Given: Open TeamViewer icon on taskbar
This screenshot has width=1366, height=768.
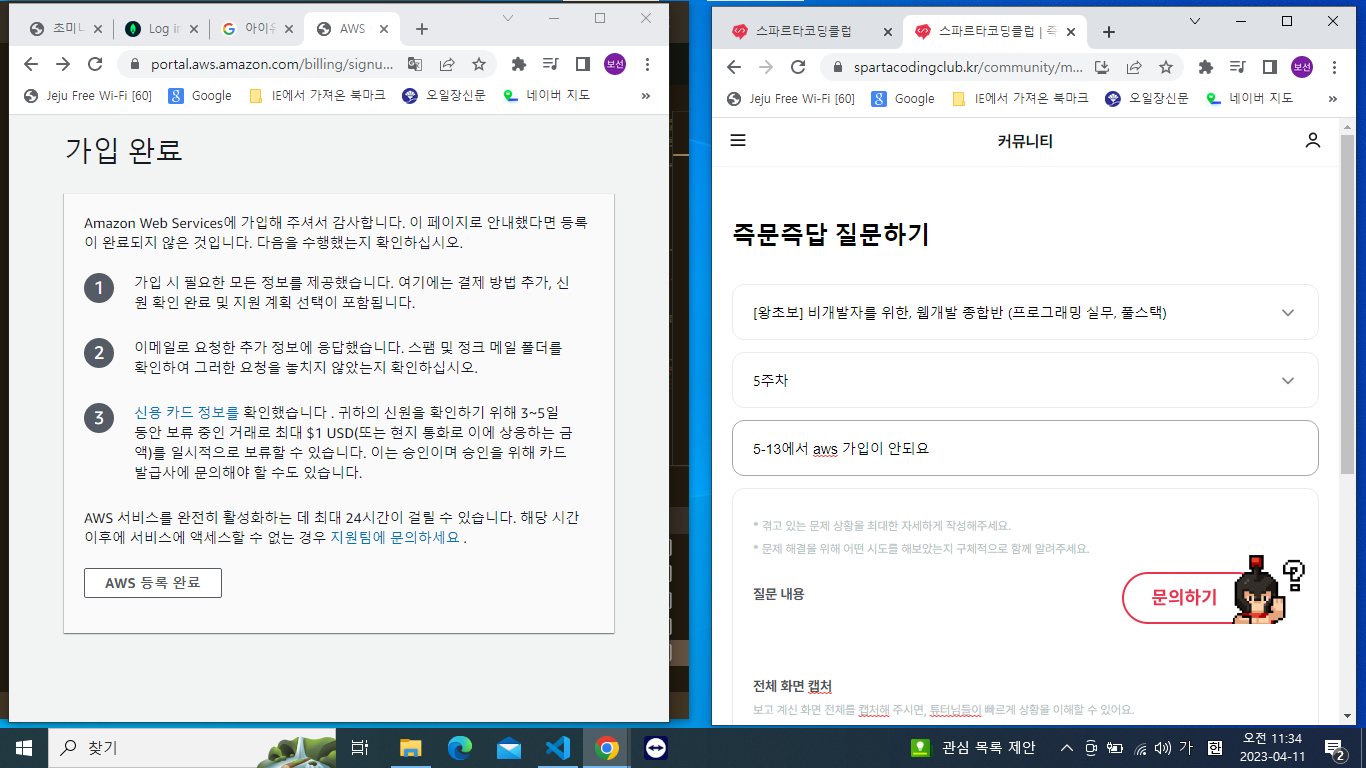Looking at the screenshot, I should 655,747.
